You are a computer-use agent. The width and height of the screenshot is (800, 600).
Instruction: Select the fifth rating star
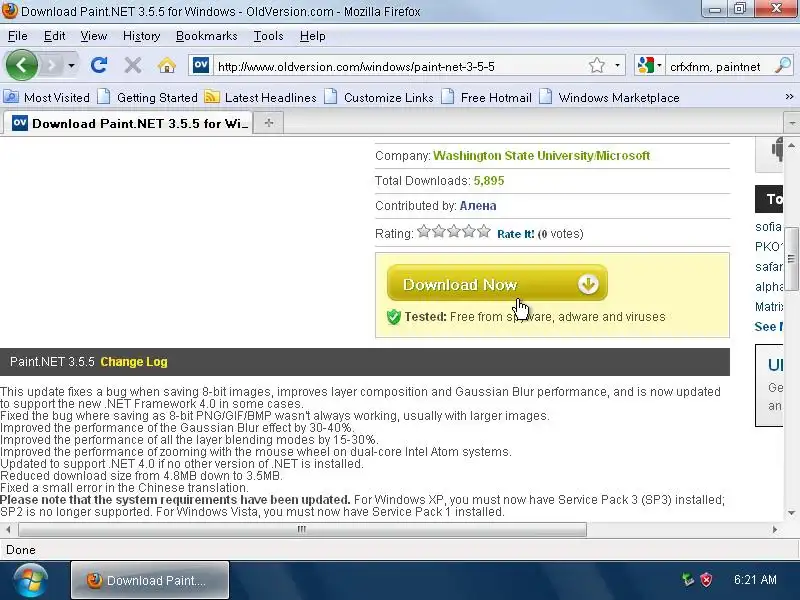coord(484,232)
